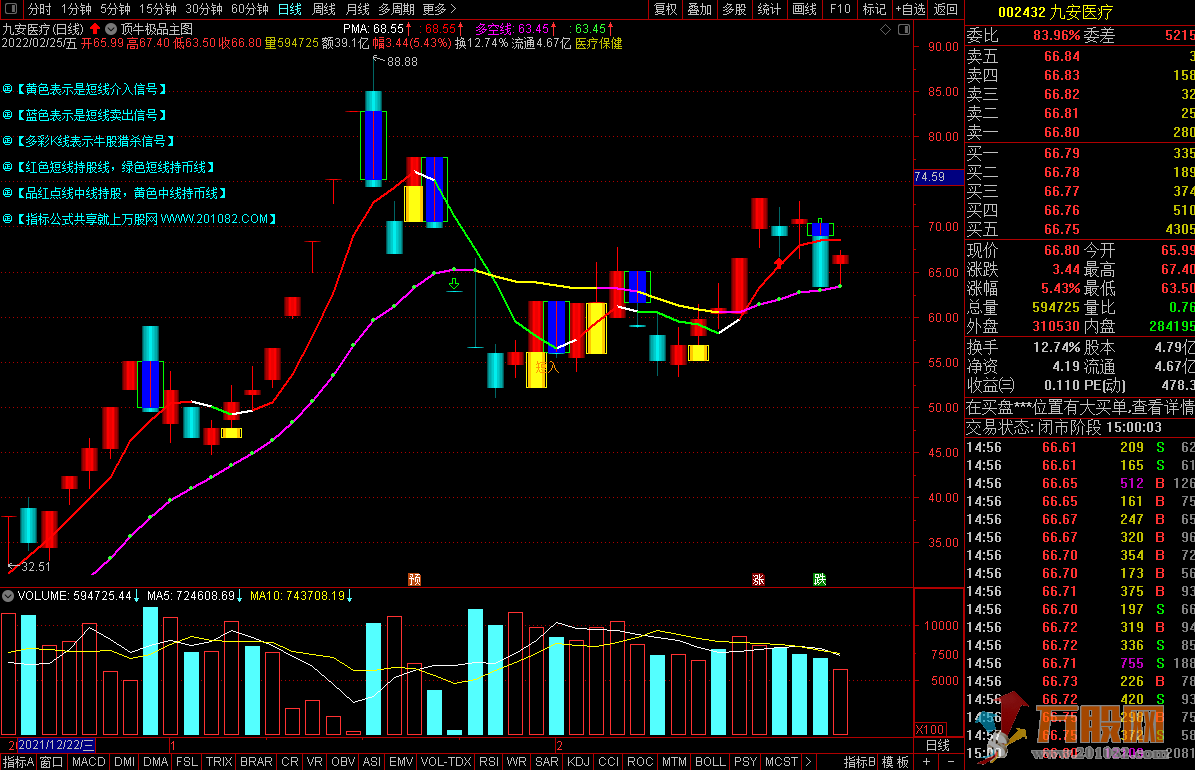Open info icon beside 指标公式共享就上万股网
The width and height of the screenshot is (1195, 770).
tap(8, 219)
